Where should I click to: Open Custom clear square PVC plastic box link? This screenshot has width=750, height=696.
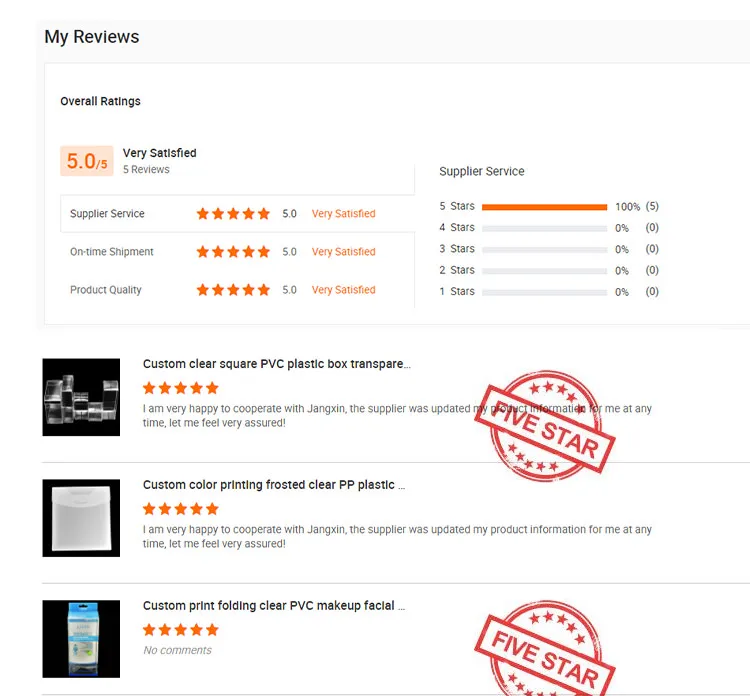[276, 364]
